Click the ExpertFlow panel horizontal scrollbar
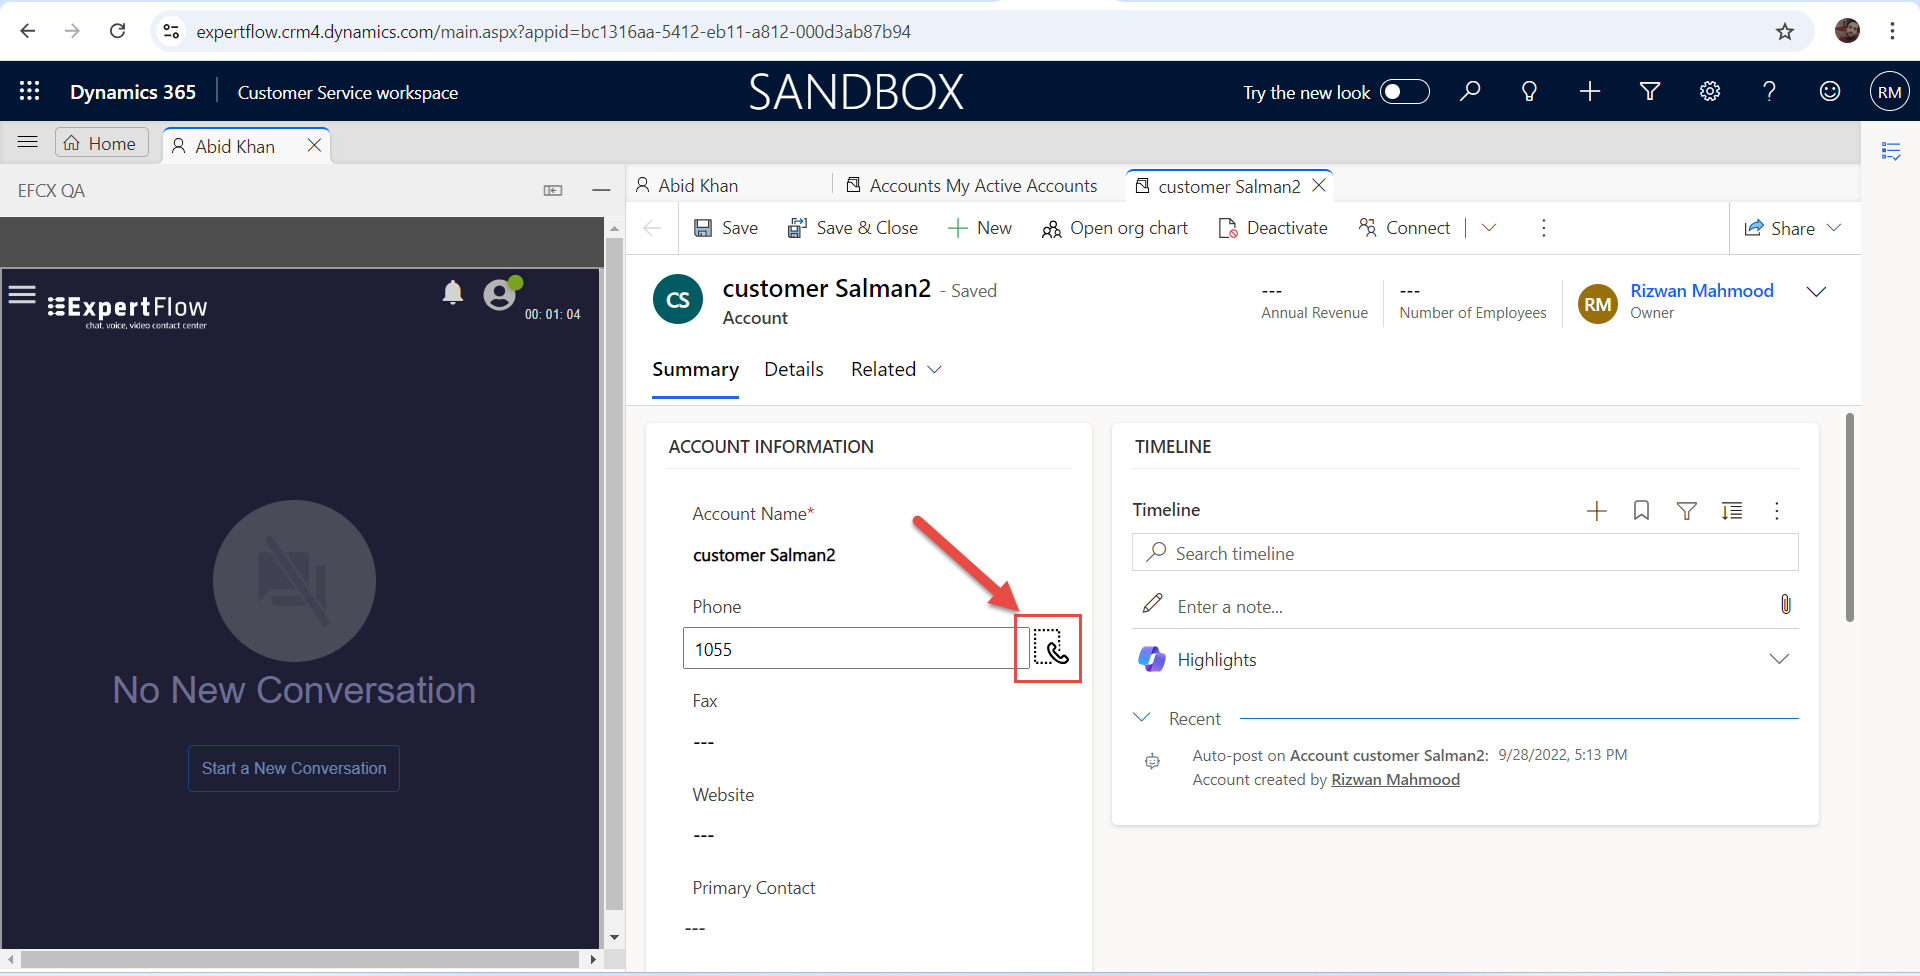1920x976 pixels. [x=300, y=960]
